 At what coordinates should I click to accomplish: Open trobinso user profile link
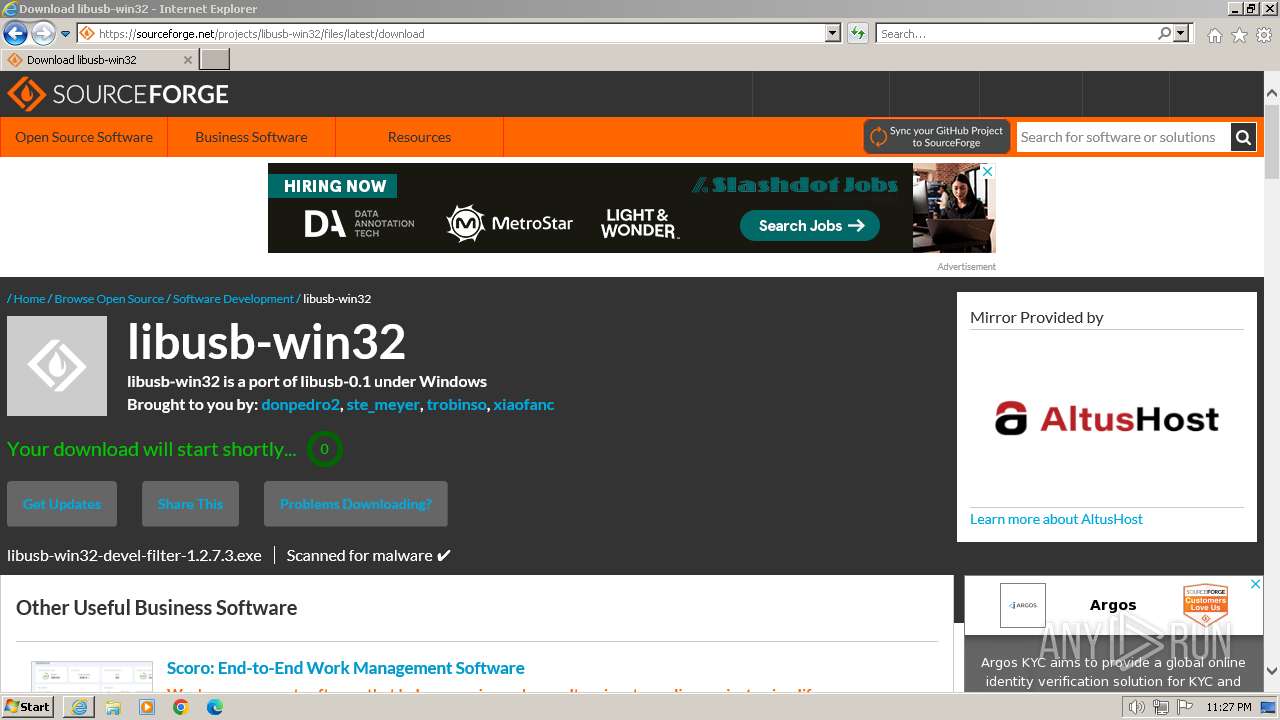coord(456,405)
